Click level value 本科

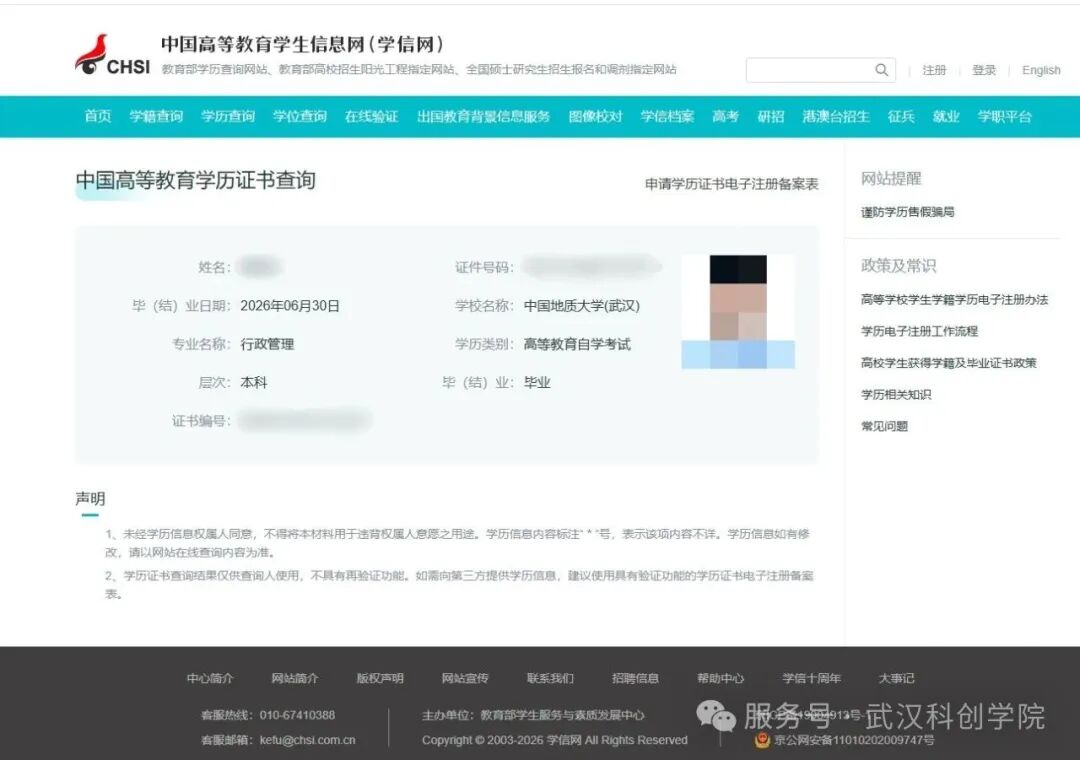point(253,382)
